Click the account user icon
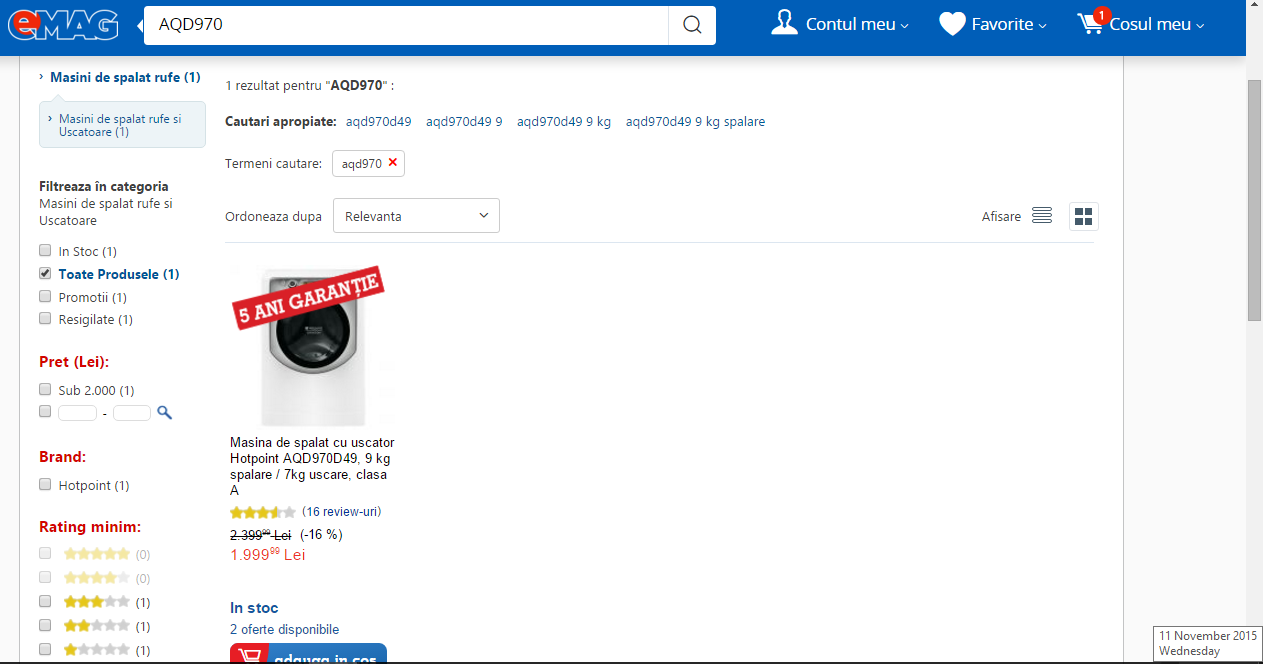1263x664 pixels. [x=784, y=23]
